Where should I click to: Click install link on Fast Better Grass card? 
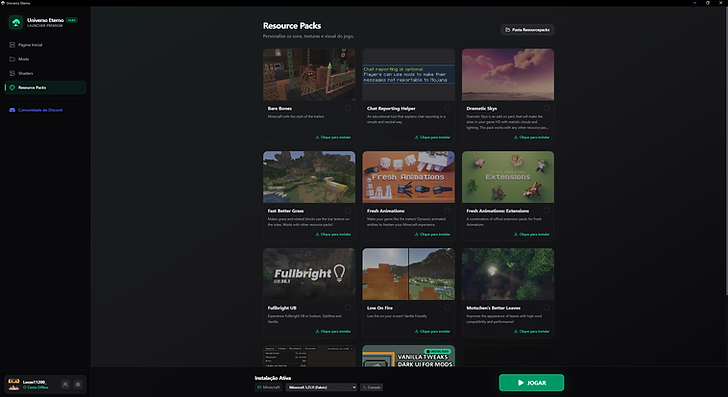click(x=333, y=234)
